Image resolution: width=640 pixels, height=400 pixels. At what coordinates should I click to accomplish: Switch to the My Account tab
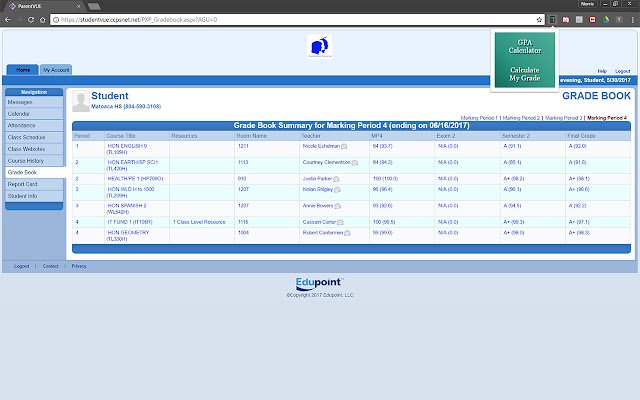click(56, 70)
